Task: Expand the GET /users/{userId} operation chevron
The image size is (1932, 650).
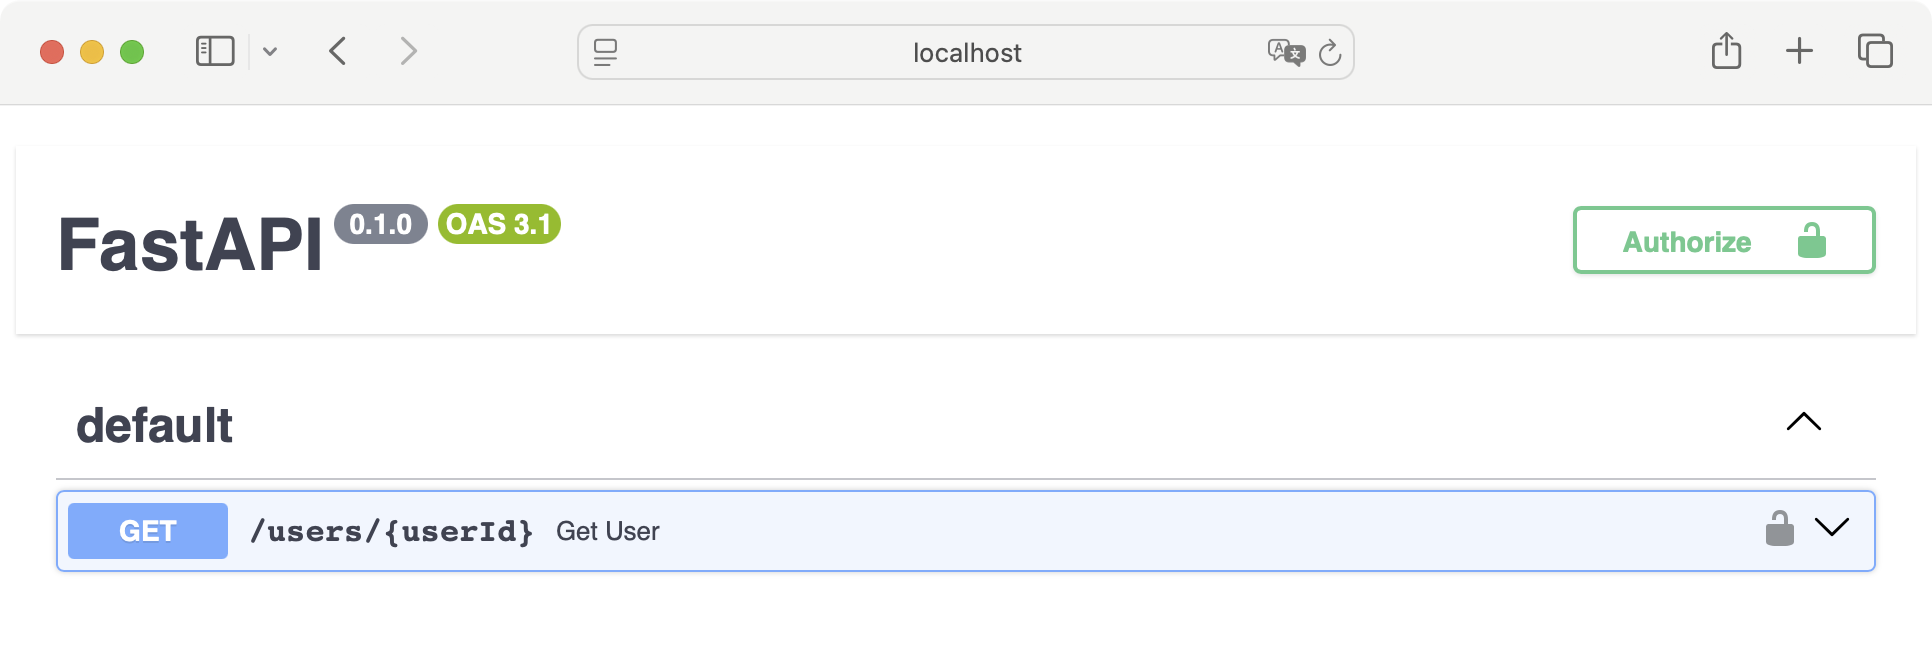Action: tap(1831, 527)
